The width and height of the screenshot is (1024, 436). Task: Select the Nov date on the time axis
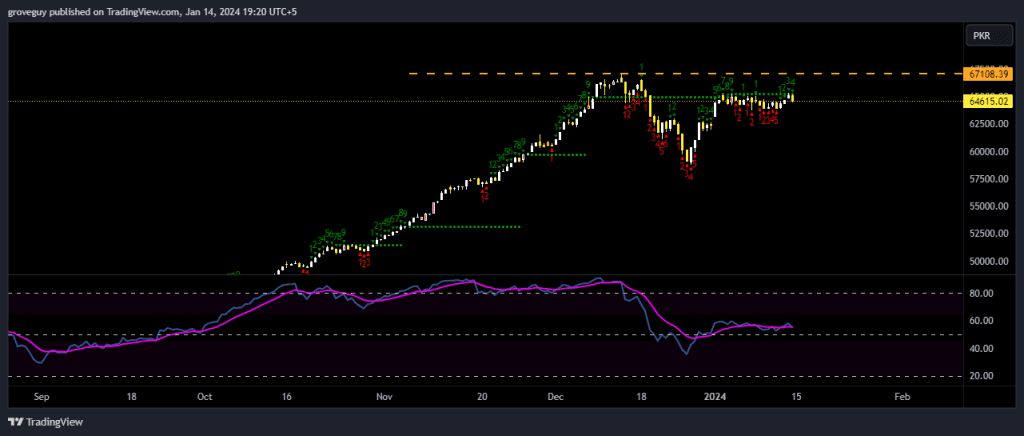point(384,397)
